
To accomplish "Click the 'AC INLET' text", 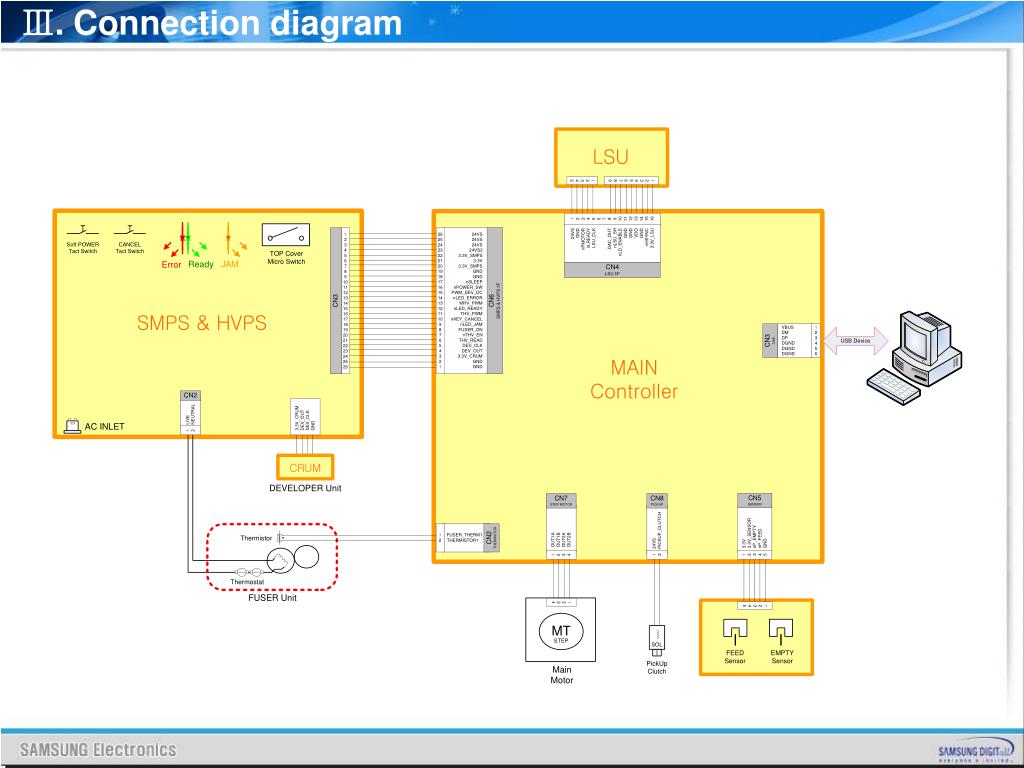I will tap(104, 426).
